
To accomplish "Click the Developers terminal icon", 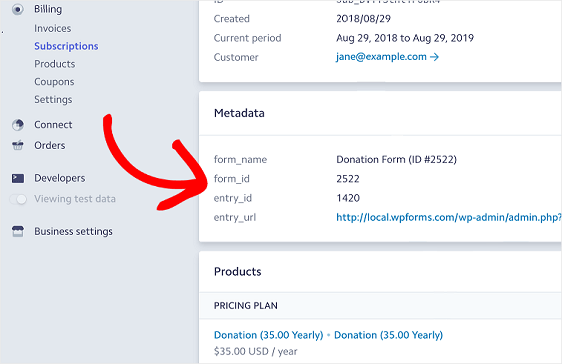I will tap(18, 178).
